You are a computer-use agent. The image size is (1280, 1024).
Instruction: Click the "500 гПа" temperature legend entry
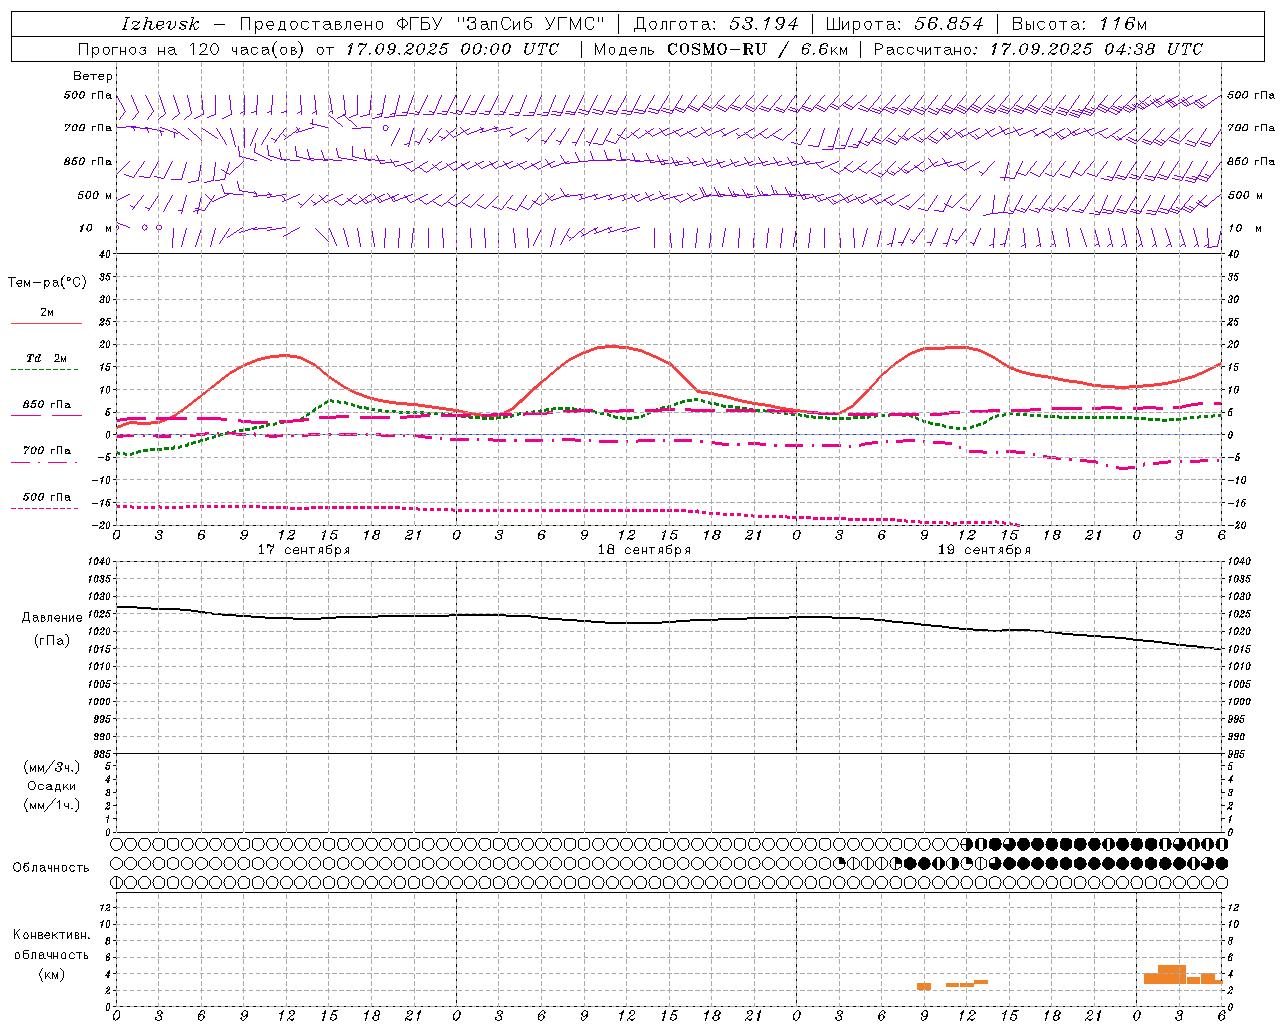point(47,497)
